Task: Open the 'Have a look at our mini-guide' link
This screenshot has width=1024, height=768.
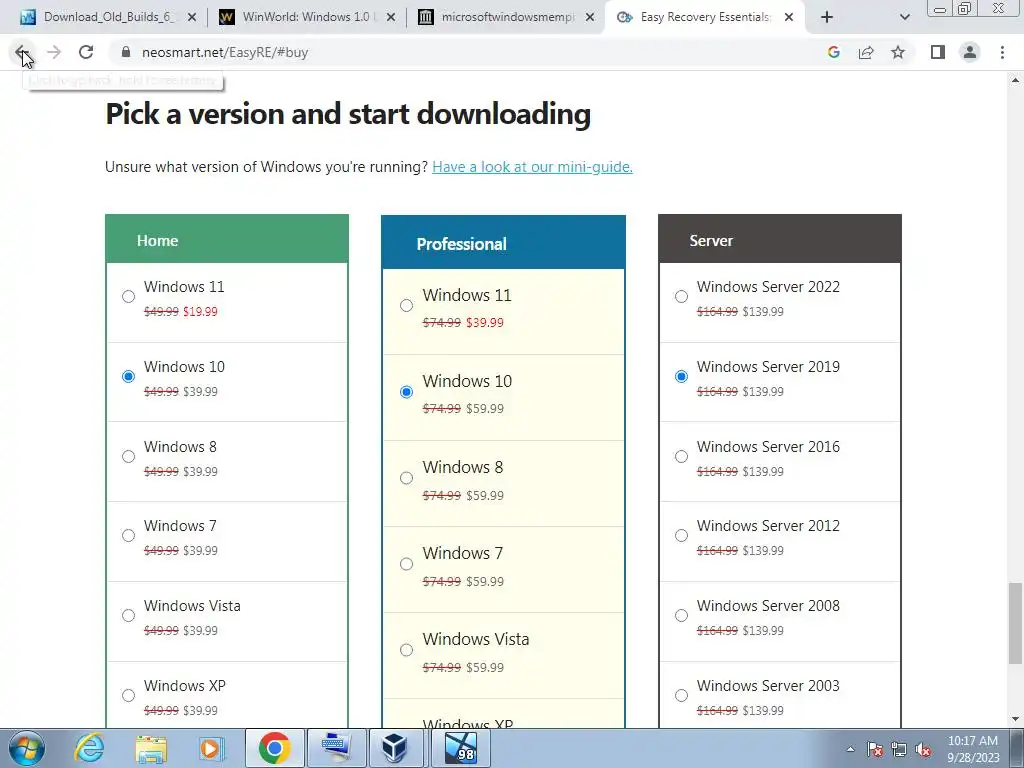Action: 532,167
